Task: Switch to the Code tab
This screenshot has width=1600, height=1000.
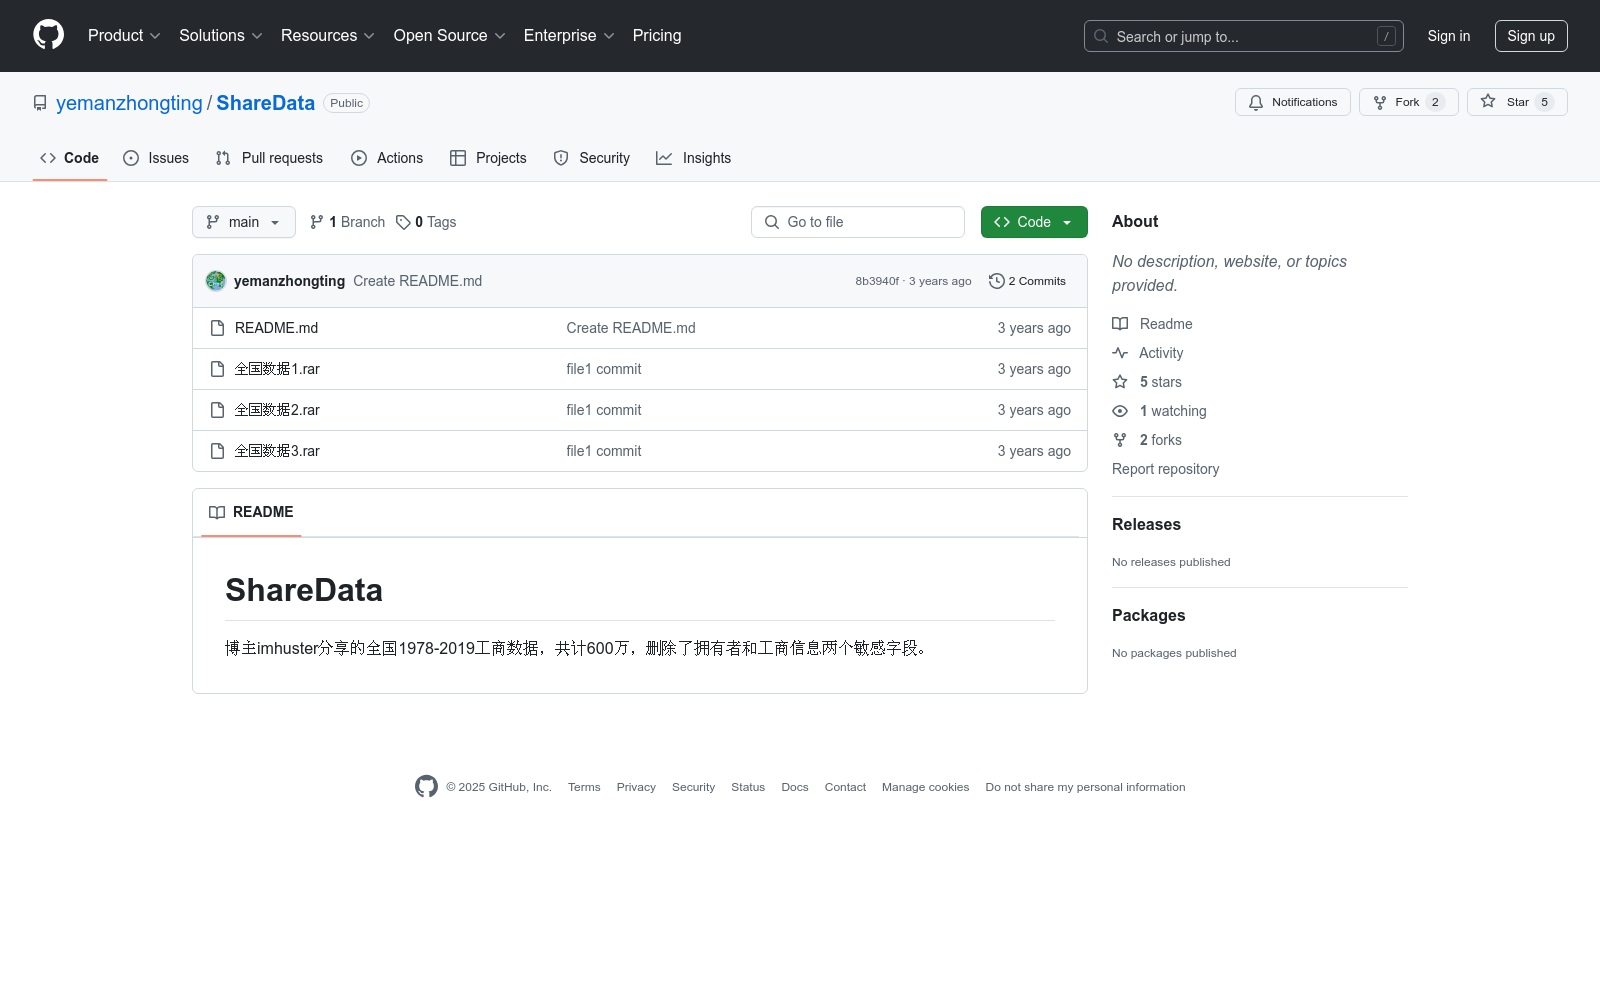Action: coord(70,158)
